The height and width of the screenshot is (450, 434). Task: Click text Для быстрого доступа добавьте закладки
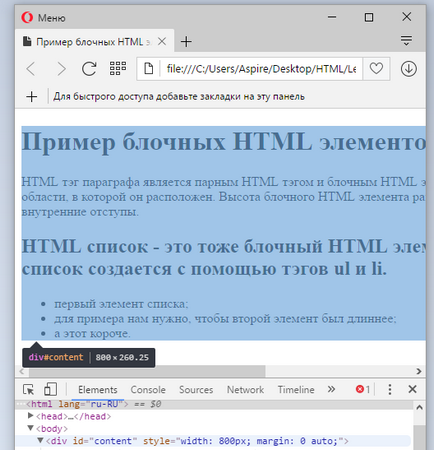click(179, 97)
